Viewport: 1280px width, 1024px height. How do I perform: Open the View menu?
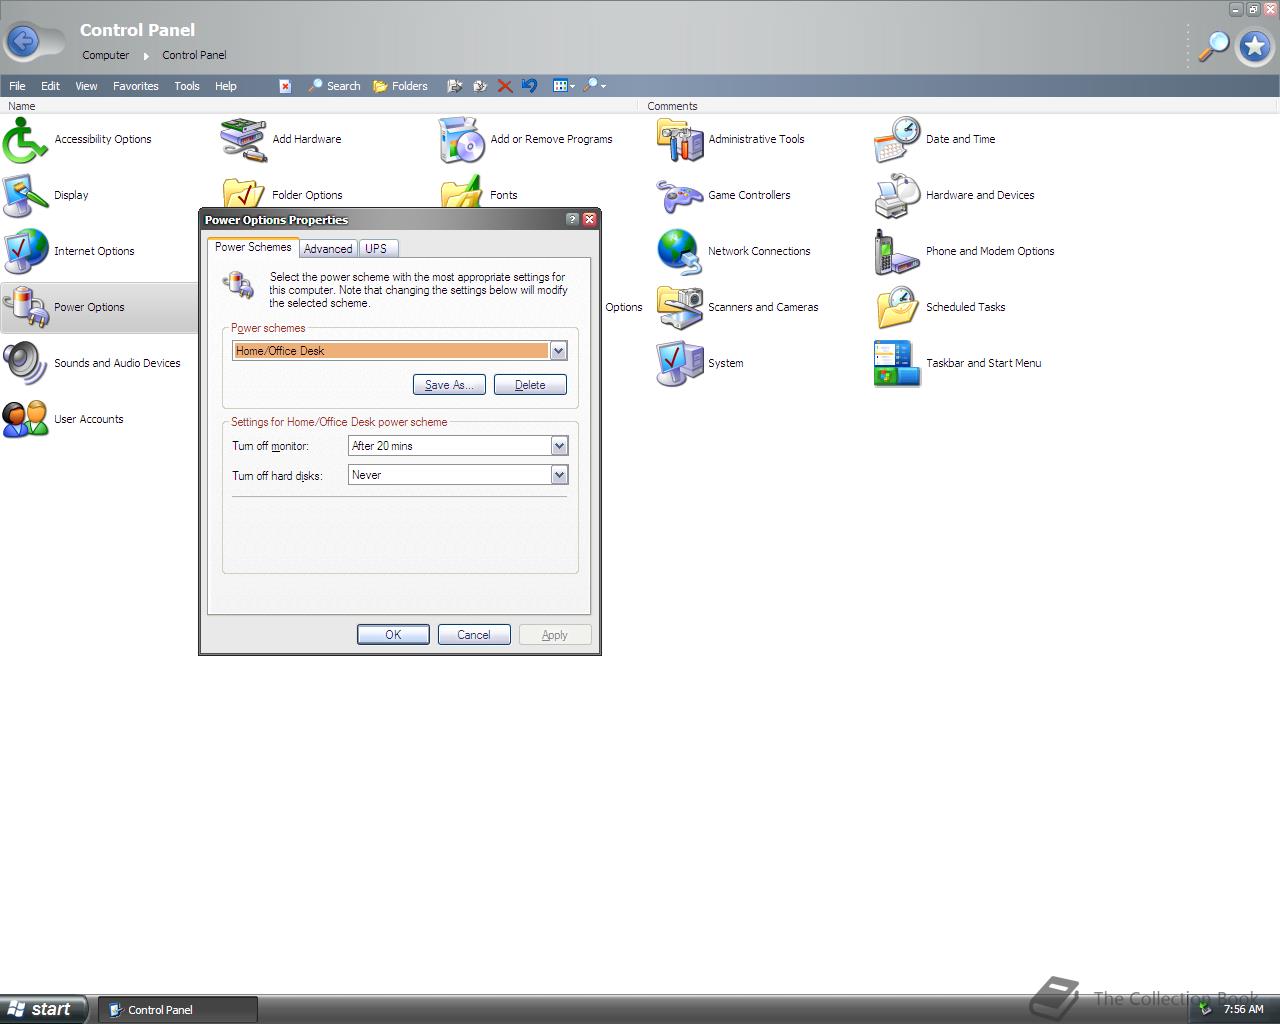coord(86,86)
